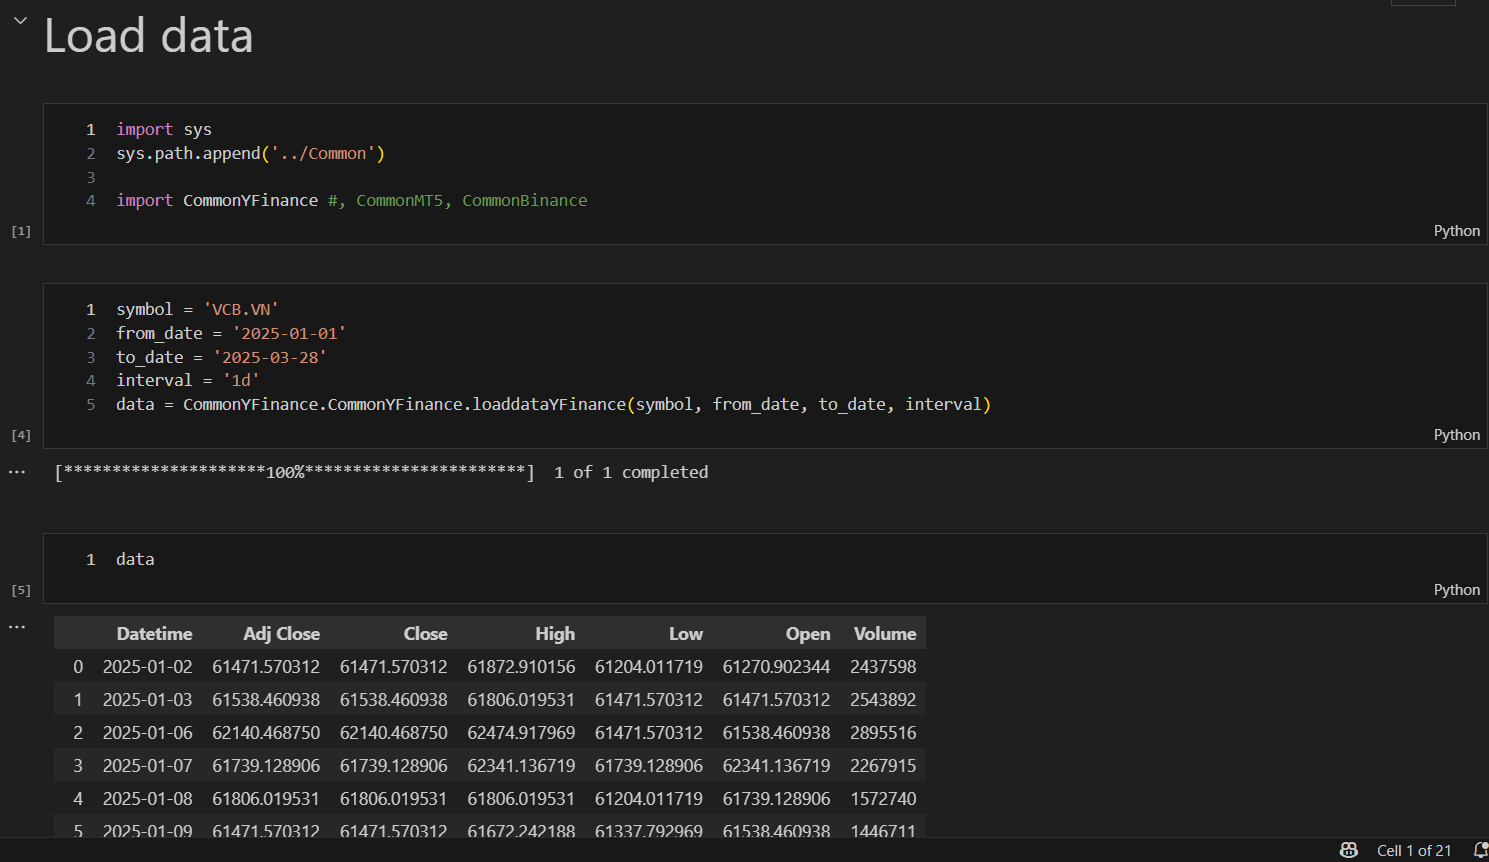The height and width of the screenshot is (862, 1489).
Task: Change language mode of the data cell
Action: coord(1456,590)
